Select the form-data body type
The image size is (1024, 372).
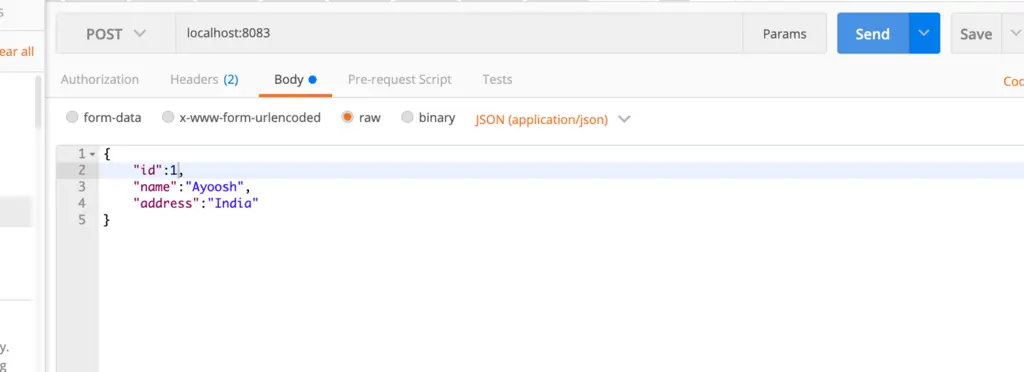(104, 117)
